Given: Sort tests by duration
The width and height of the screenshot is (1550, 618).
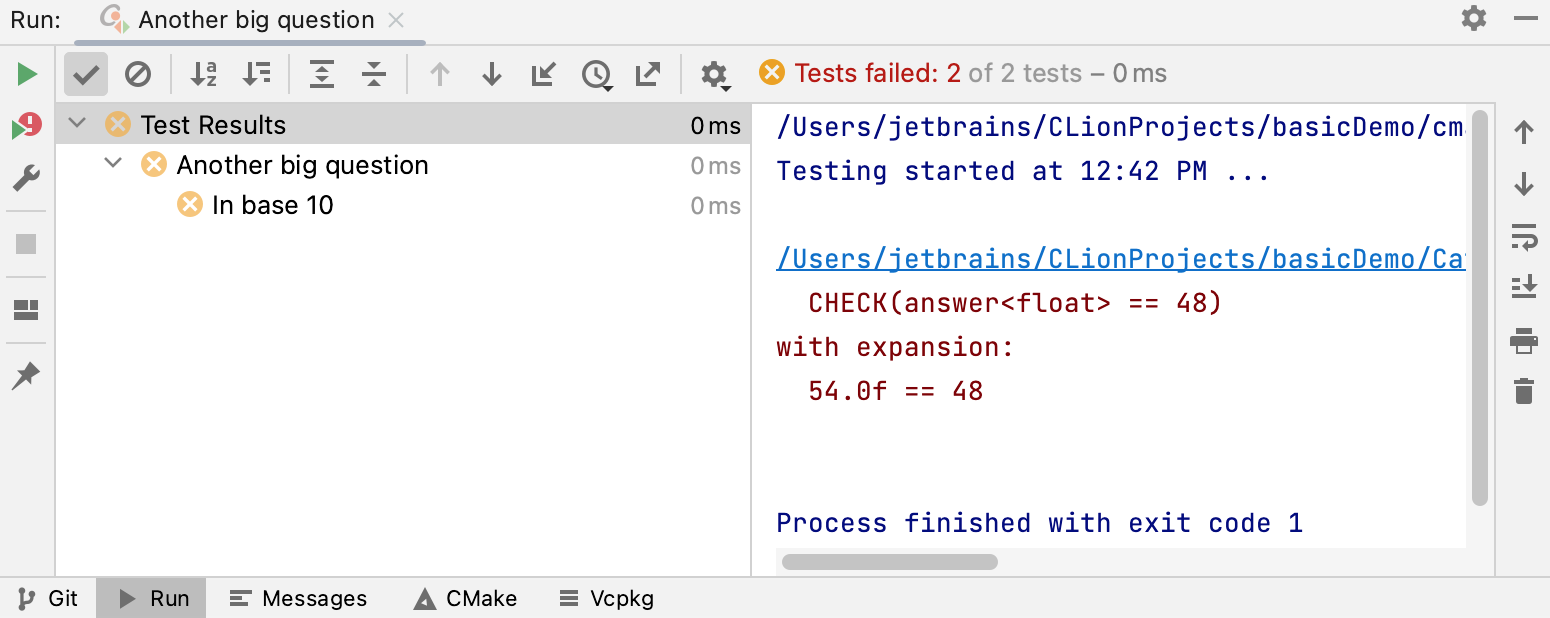Looking at the screenshot, I should click(x=257, y=74).
